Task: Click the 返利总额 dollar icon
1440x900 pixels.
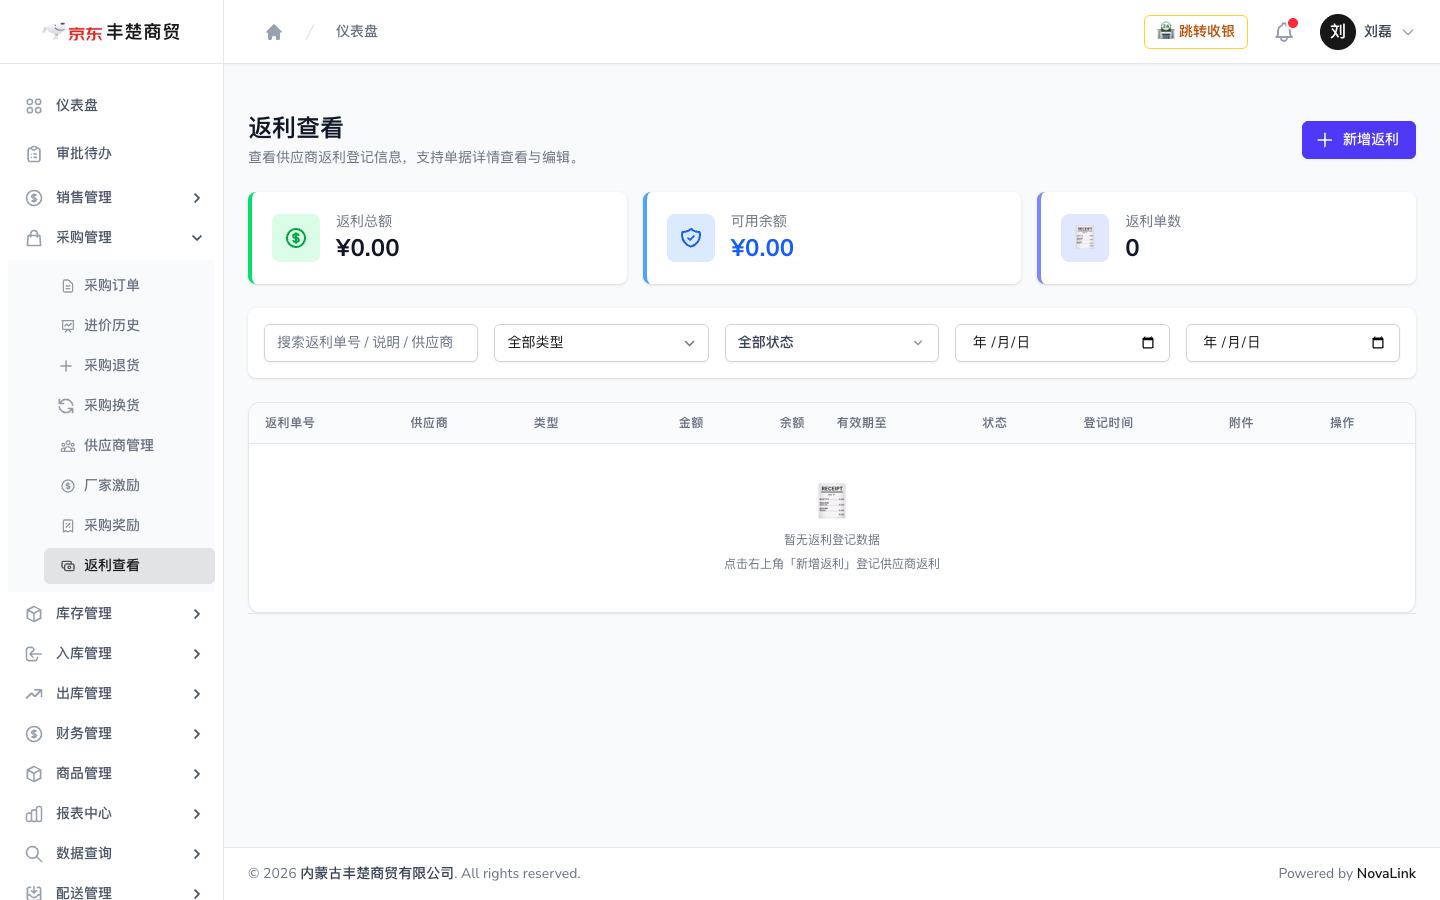Action: [x=296, y=238]
